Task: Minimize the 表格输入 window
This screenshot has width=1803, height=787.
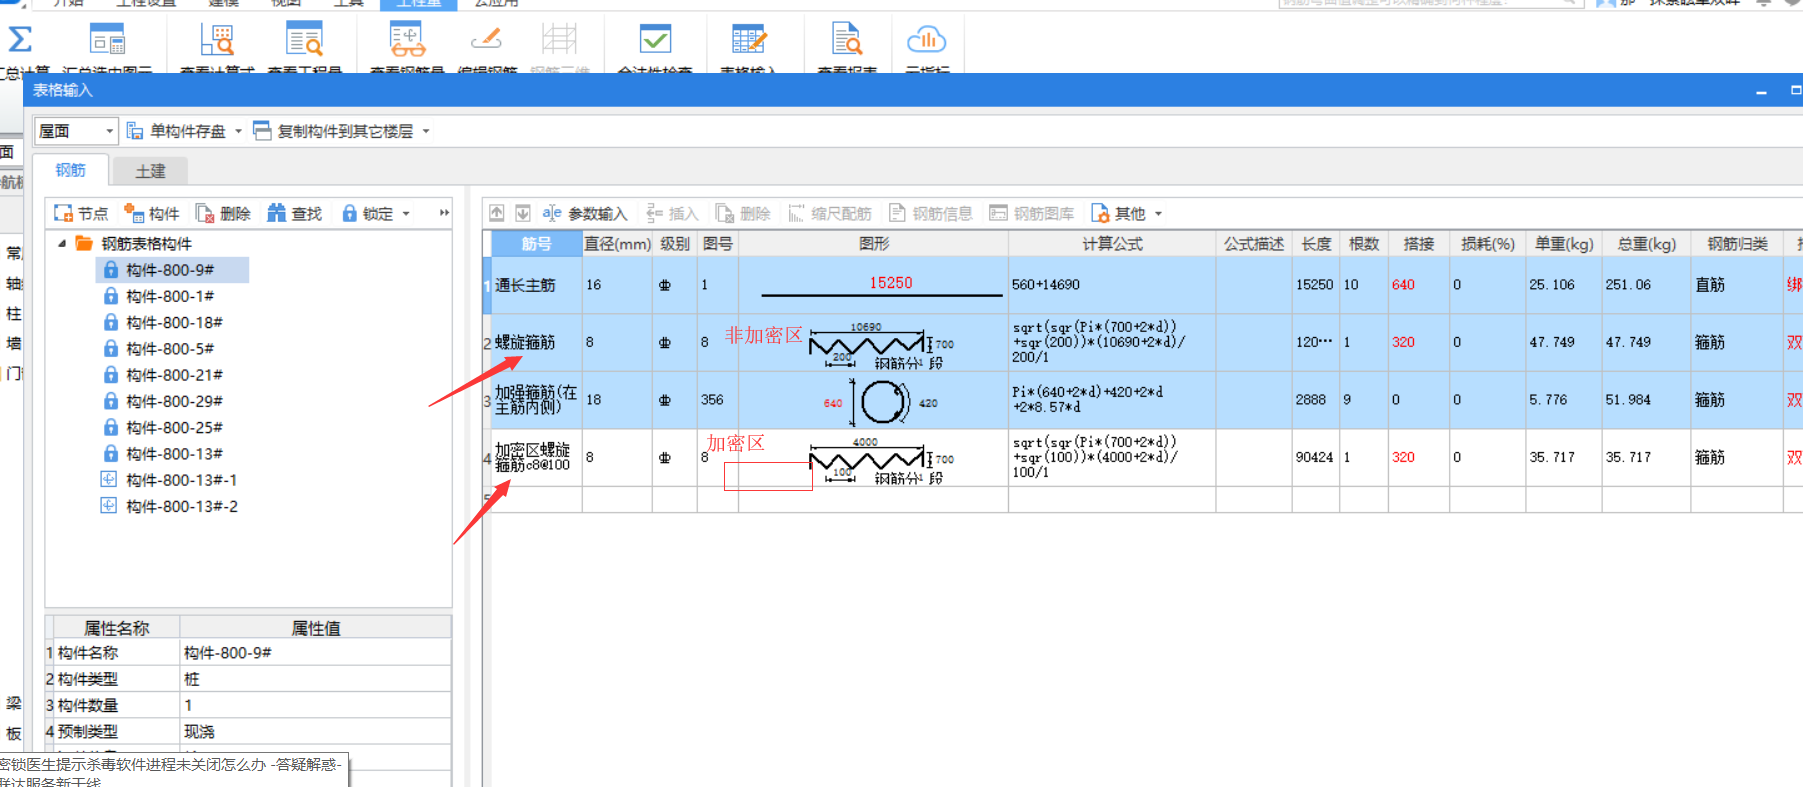Action: click(1761, 91)
